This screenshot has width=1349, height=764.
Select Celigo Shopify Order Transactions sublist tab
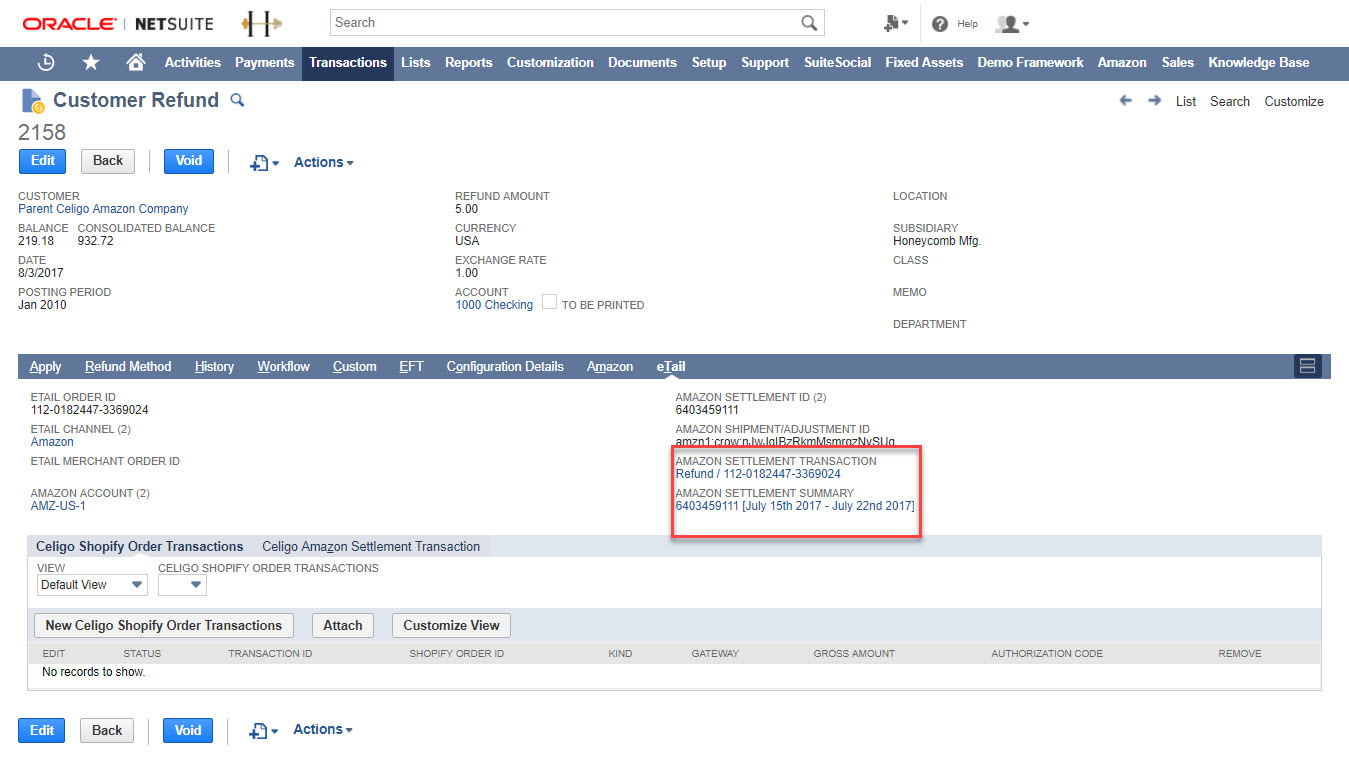[x=140, y=547]
